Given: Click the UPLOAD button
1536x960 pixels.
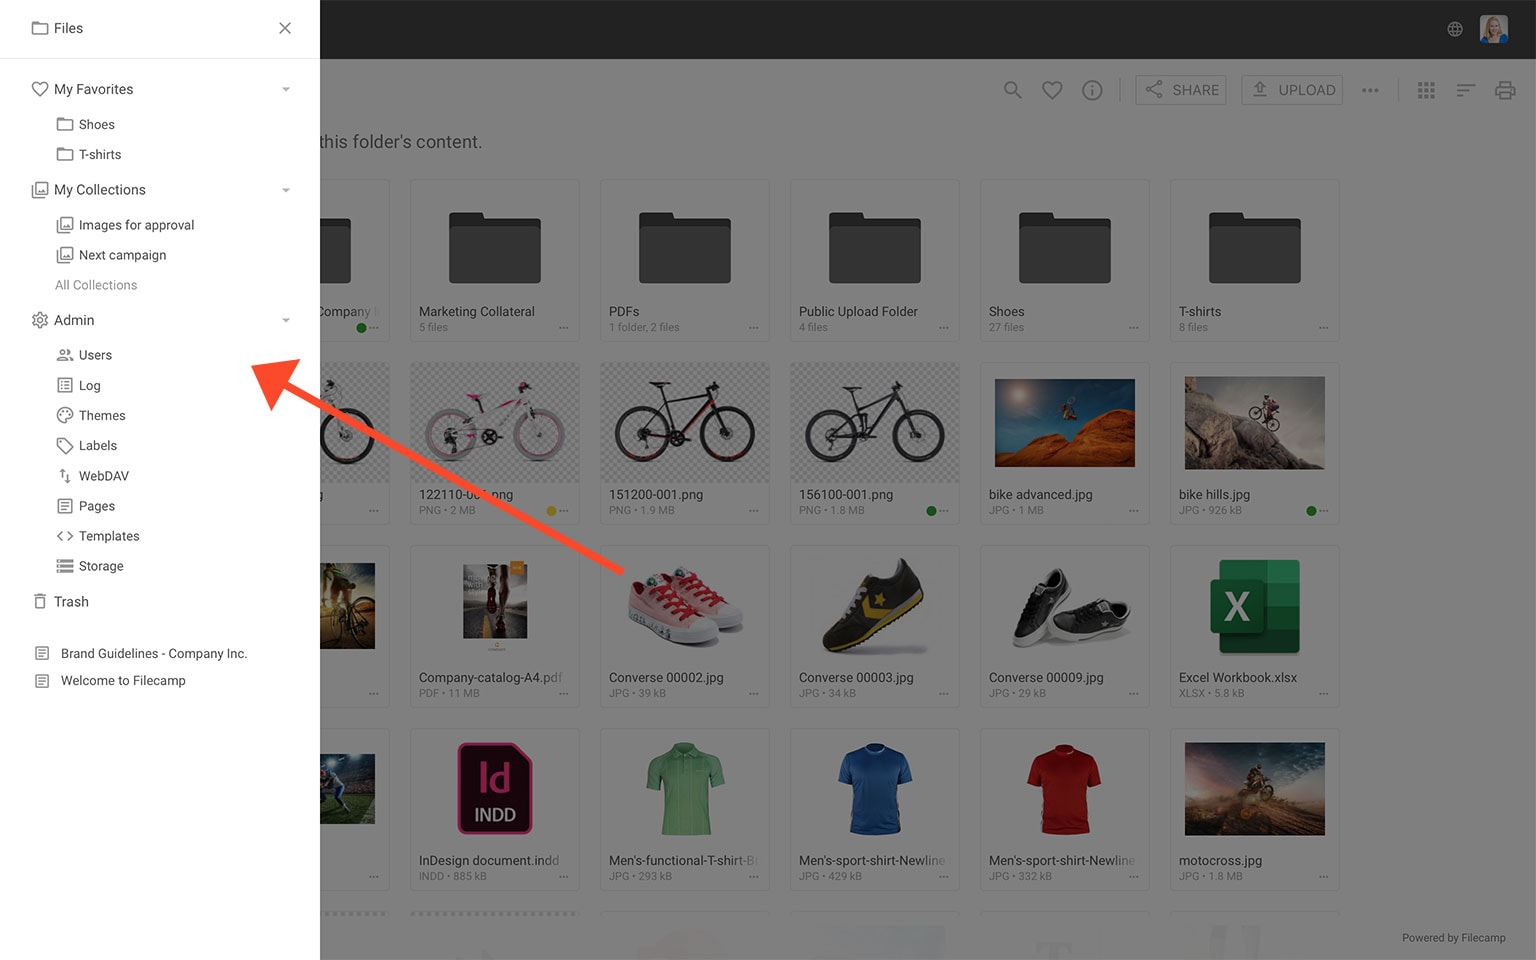Looking at the screenshot, I should tap(1292, 90).
